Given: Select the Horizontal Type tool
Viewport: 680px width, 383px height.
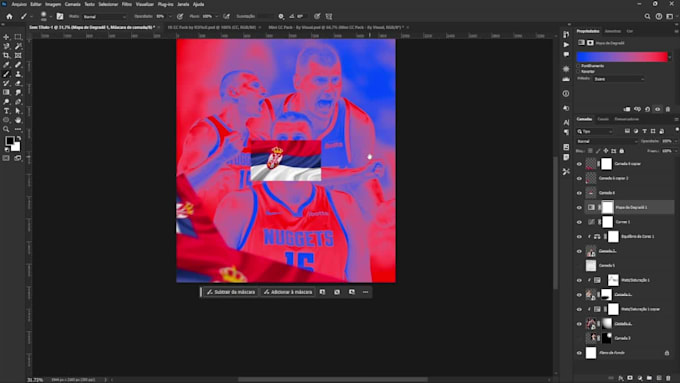Looking at the screenshot, I should (x=7, y=111).
